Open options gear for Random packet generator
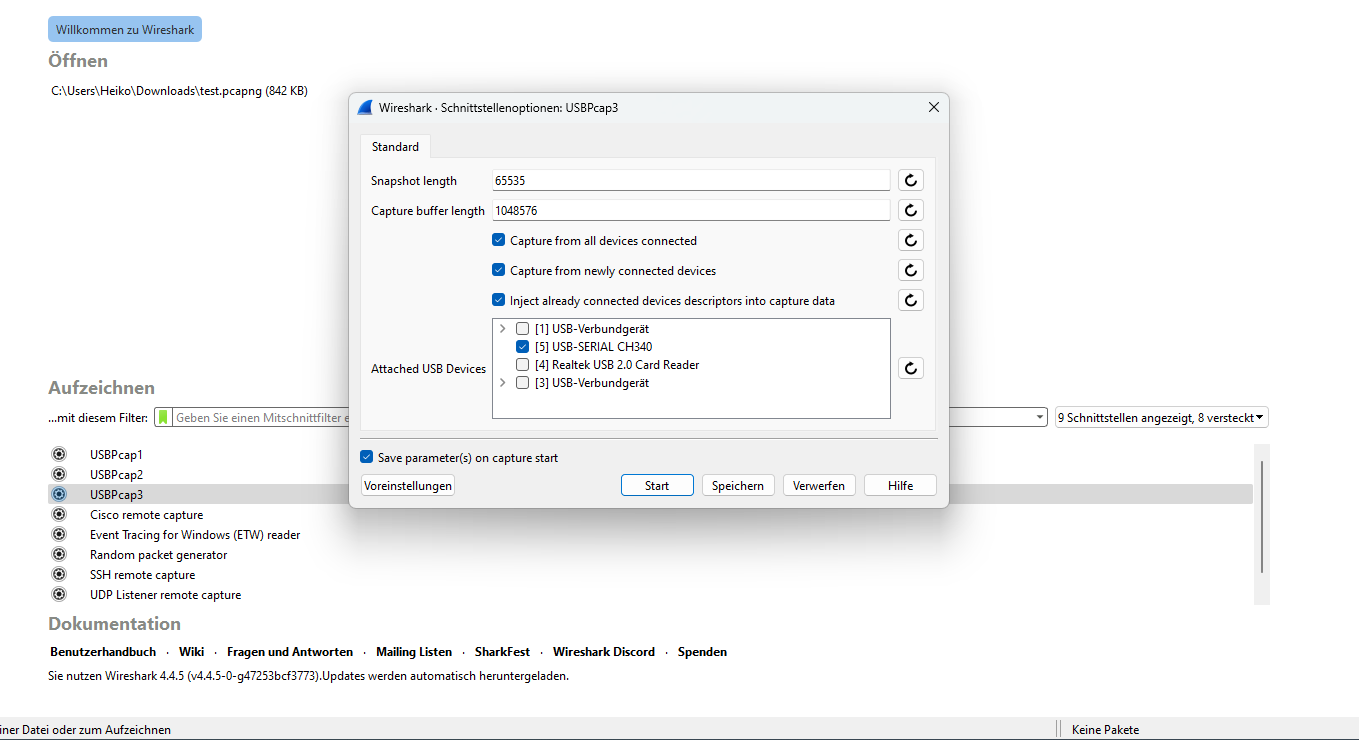This screenshot has width=1359, height=740. click(x=59, y=554)
